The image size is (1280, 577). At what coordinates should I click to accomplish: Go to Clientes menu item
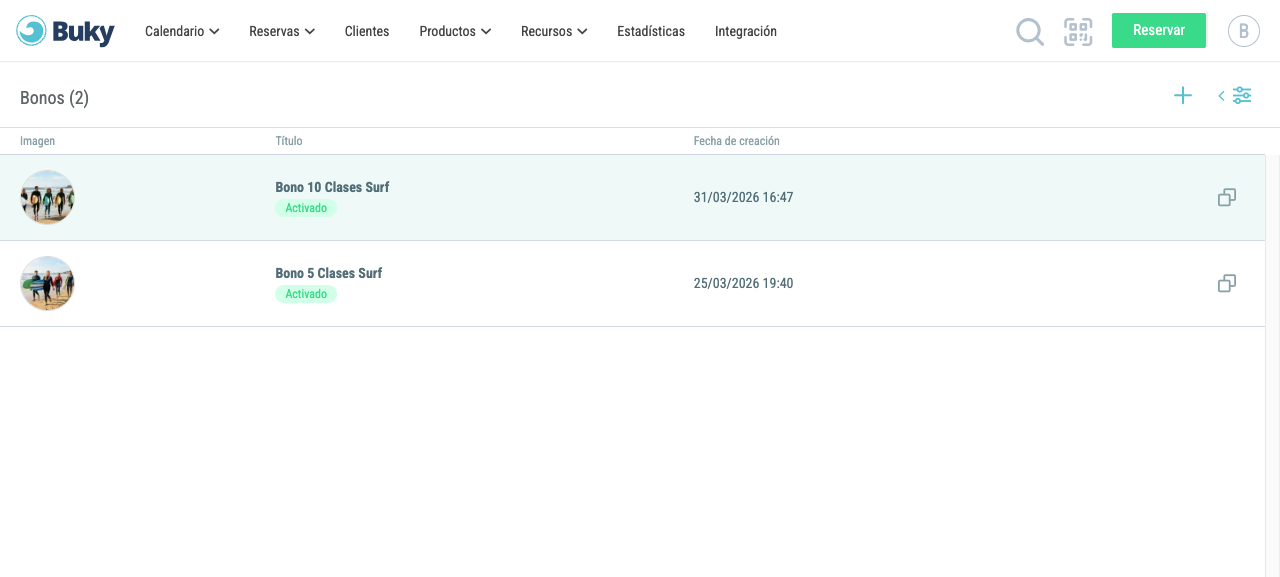(x=367, y=31)
